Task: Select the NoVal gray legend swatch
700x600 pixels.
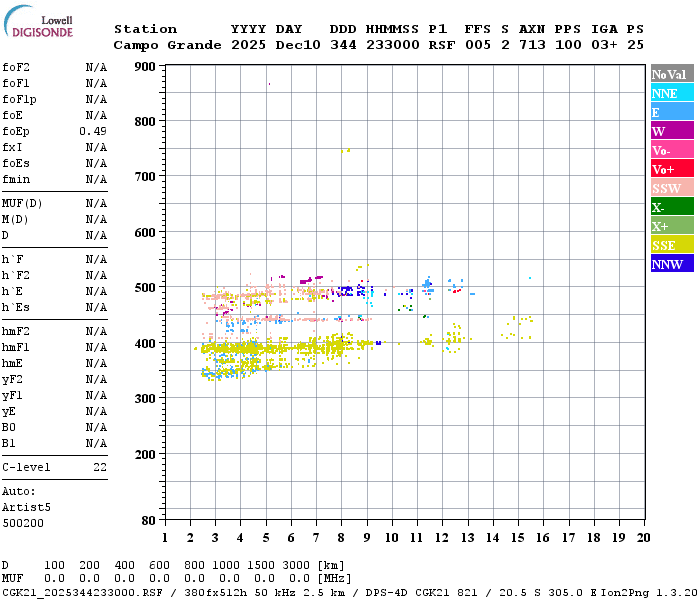Action: coord(672,74)
